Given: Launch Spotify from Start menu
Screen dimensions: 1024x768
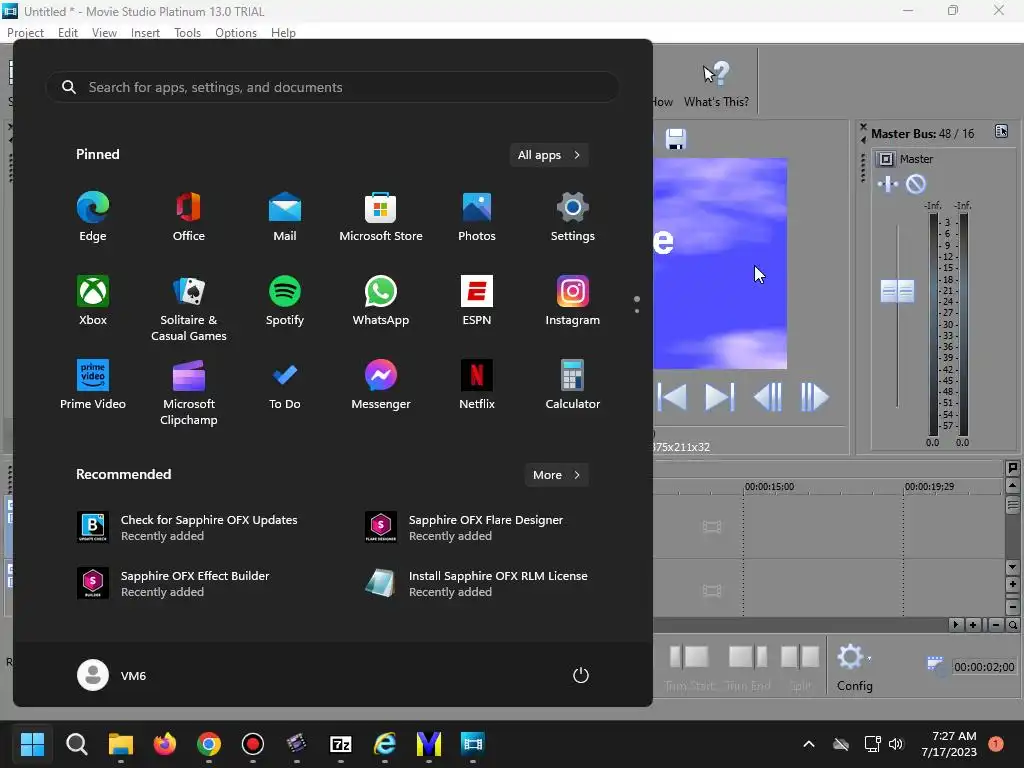Looking at the screenshot, I should tap(285, 300).
